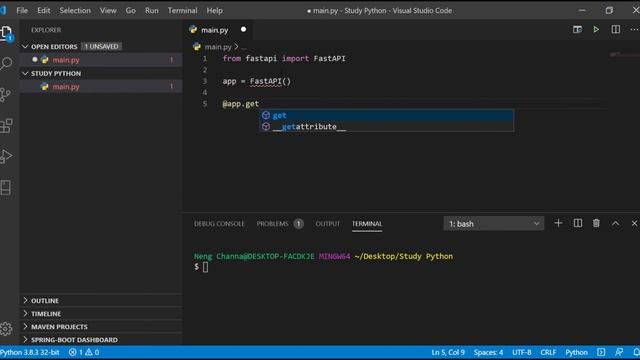Open the Explorer view in activity bar
Screen dimensions: 640x360
[x=7, y=33]
